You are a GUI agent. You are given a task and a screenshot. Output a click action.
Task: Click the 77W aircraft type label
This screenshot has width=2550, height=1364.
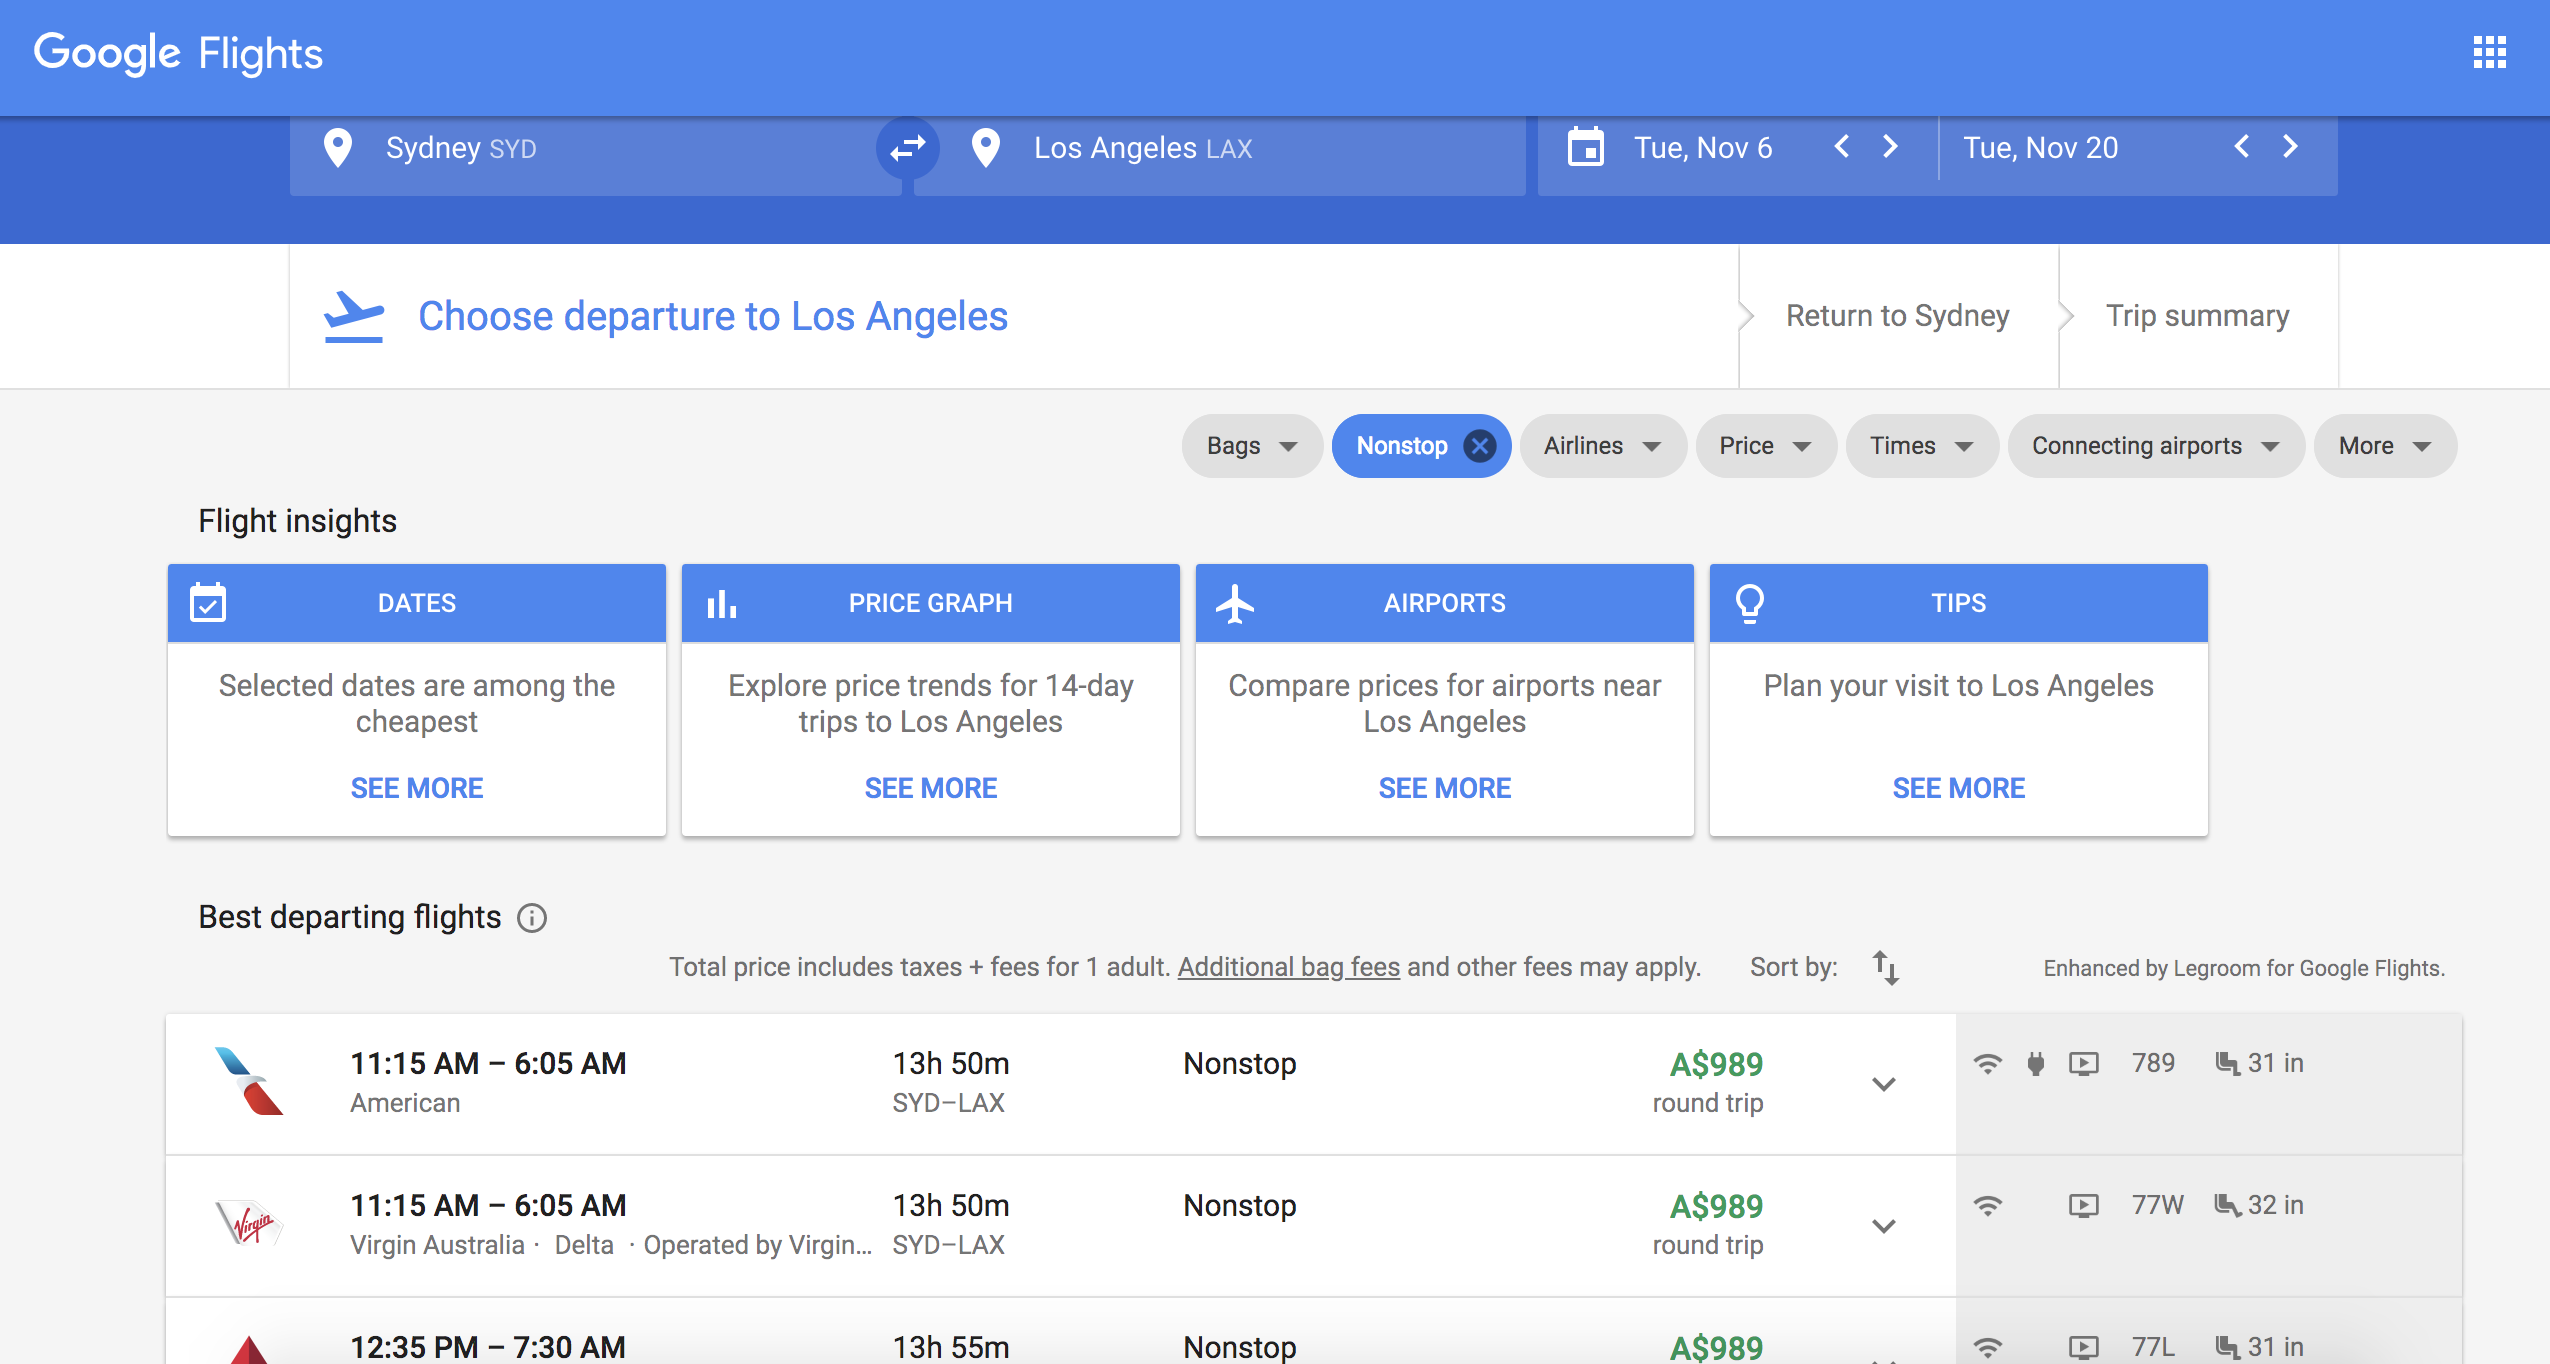pos(2157,1205)
